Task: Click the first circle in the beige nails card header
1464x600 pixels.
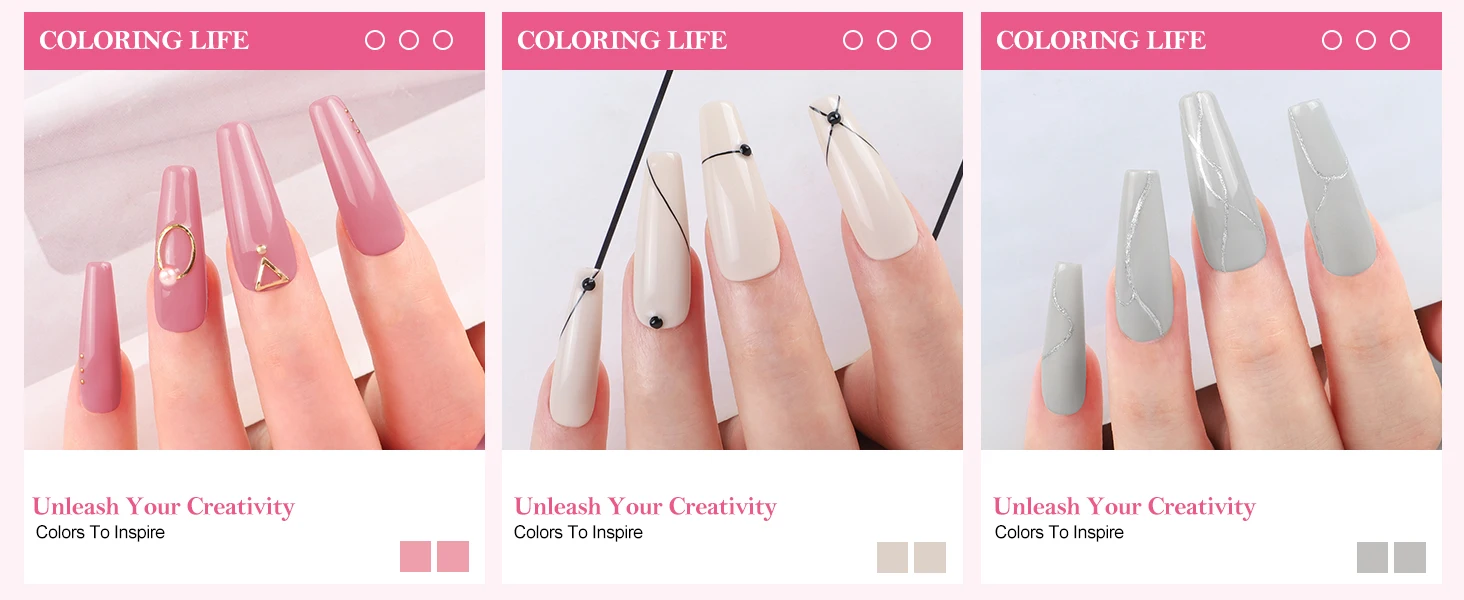Action: (x=853, y=40)
